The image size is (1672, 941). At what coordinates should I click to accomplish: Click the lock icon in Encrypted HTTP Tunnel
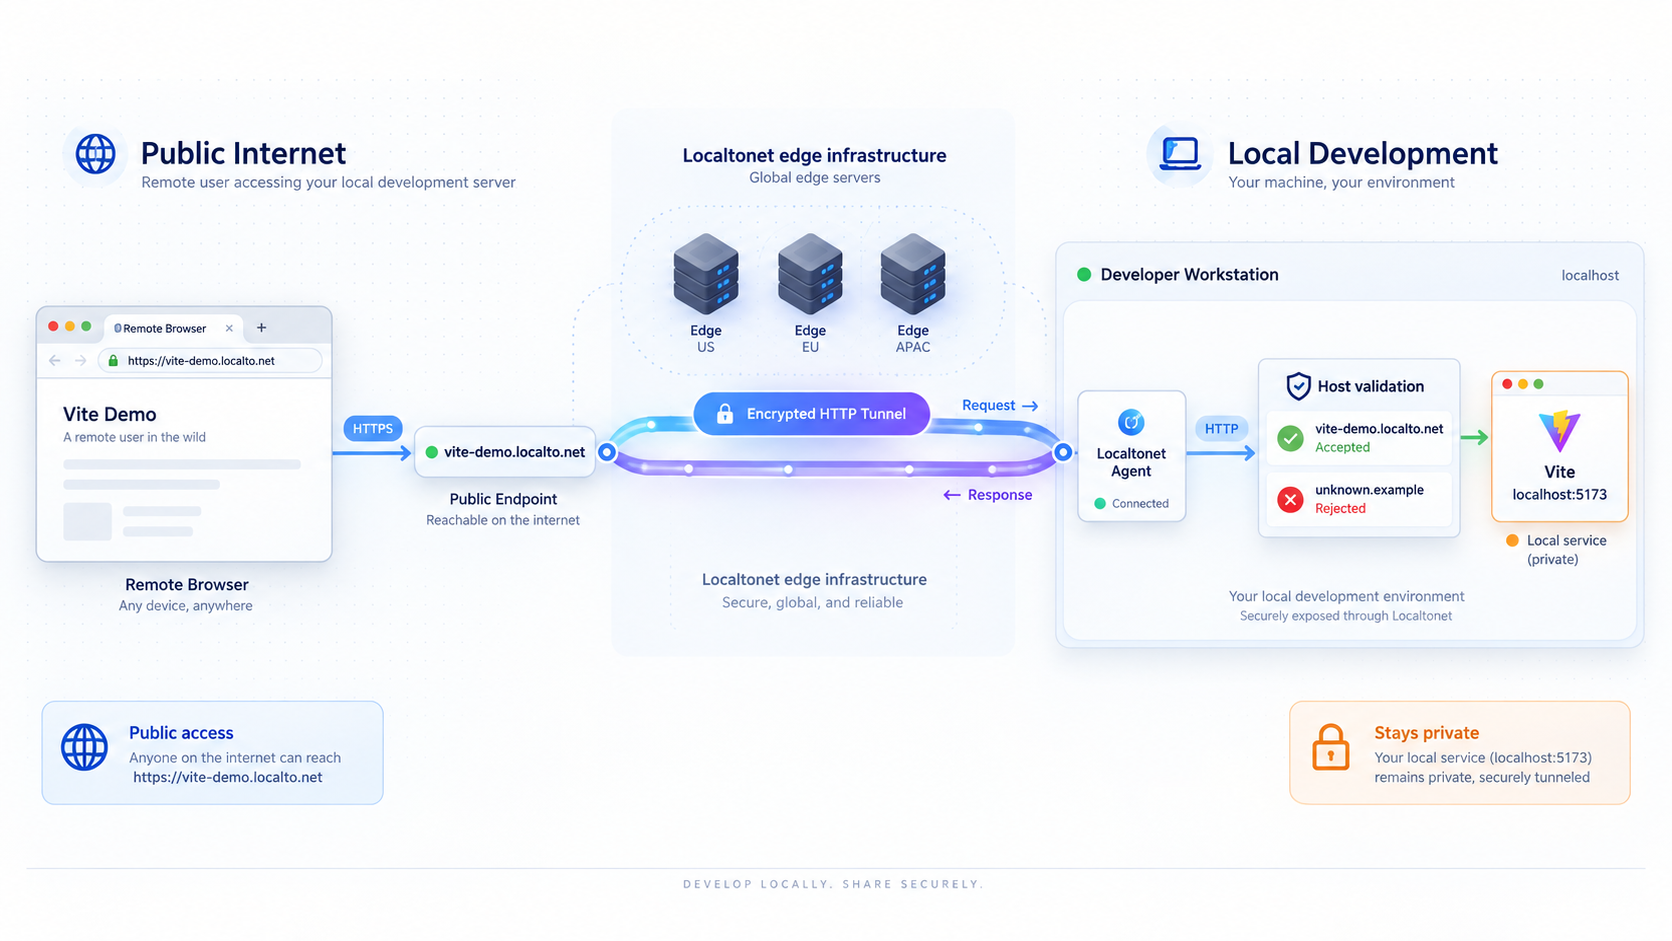725,413
